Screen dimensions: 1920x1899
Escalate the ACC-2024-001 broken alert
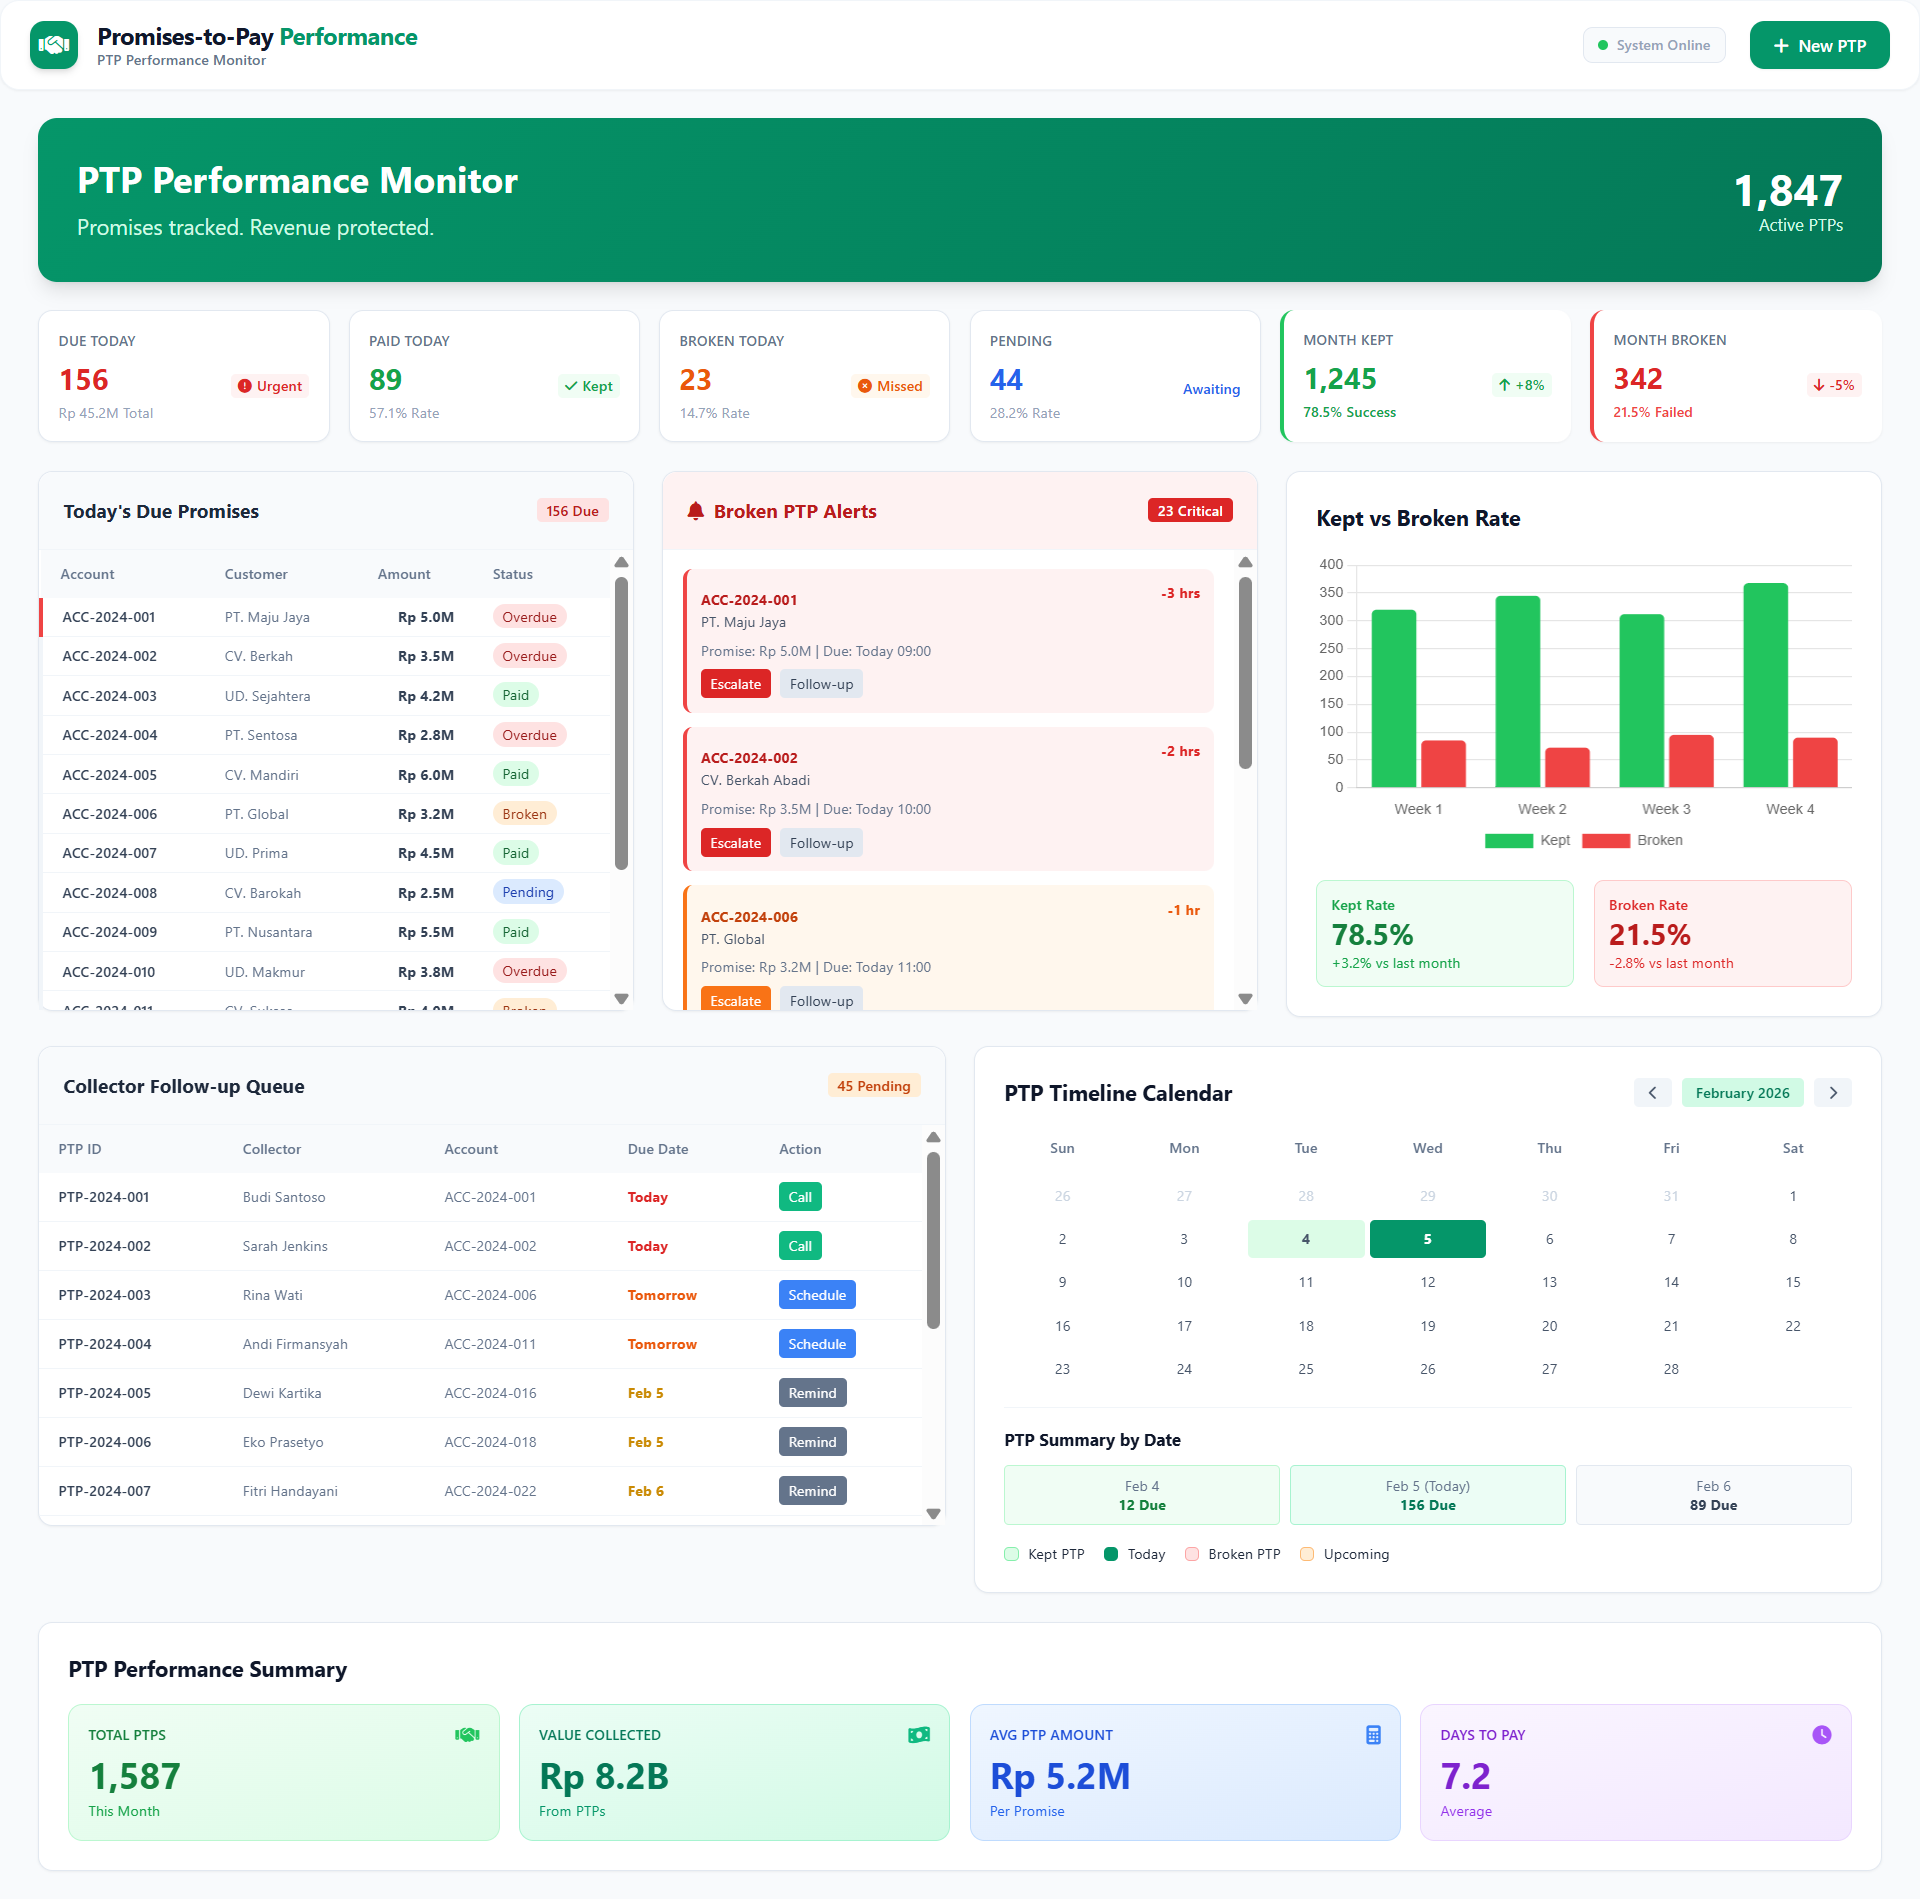tap(735, 683)
